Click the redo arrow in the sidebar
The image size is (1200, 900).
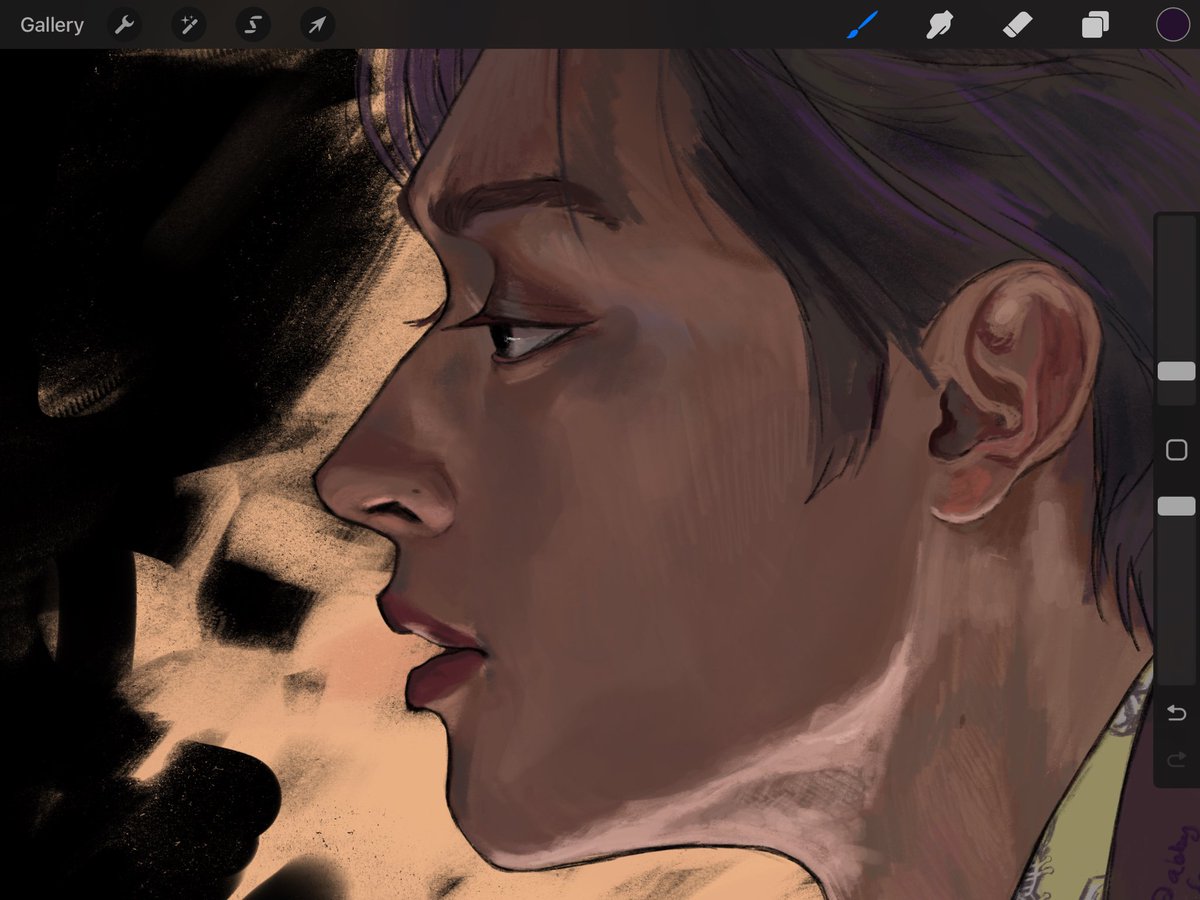[x=1176, y=761]
